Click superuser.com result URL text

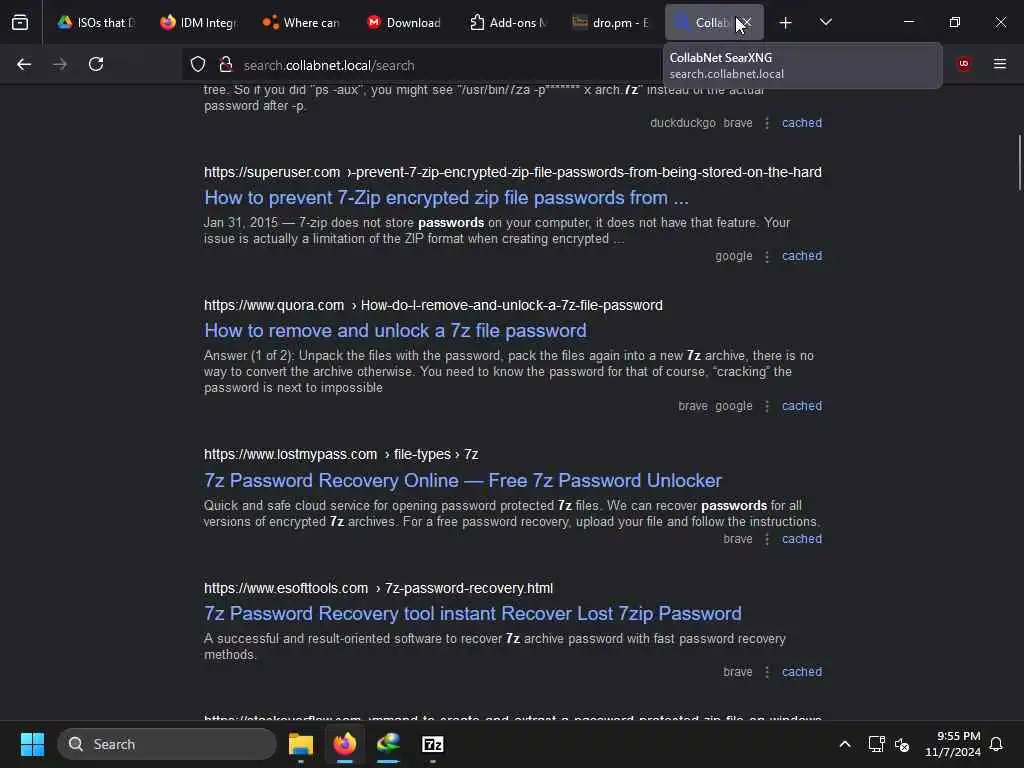point(513,172)
